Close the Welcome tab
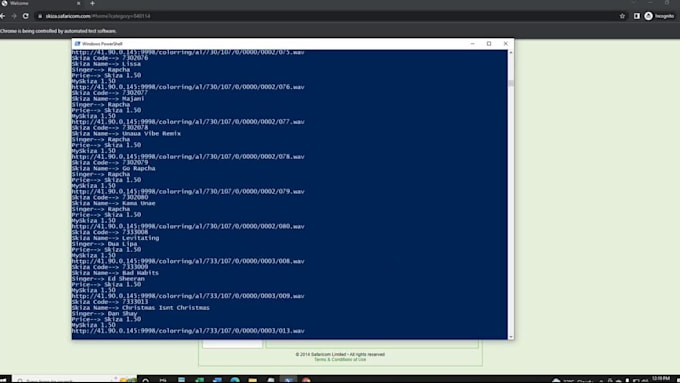This screenshot has height=383, width=680. [78, 3]
